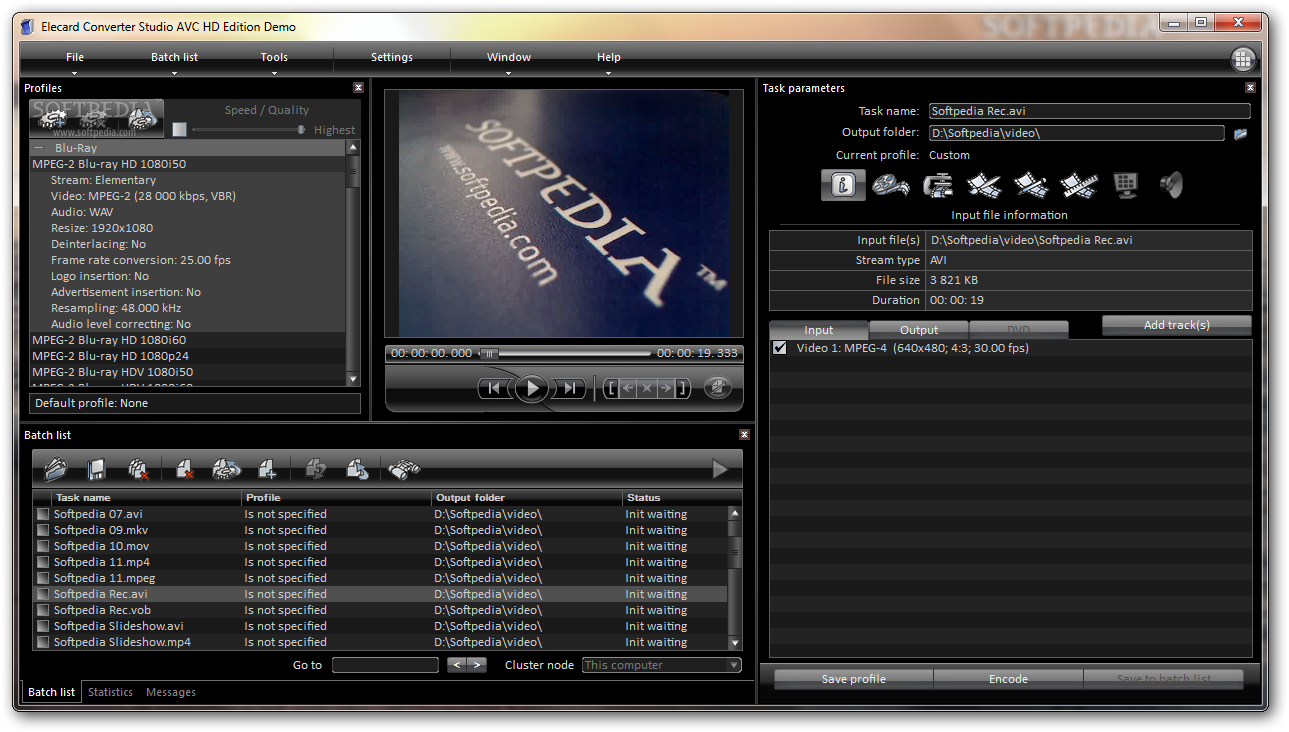Open task settings via the batch toolbar gear icon

(225, 468)
